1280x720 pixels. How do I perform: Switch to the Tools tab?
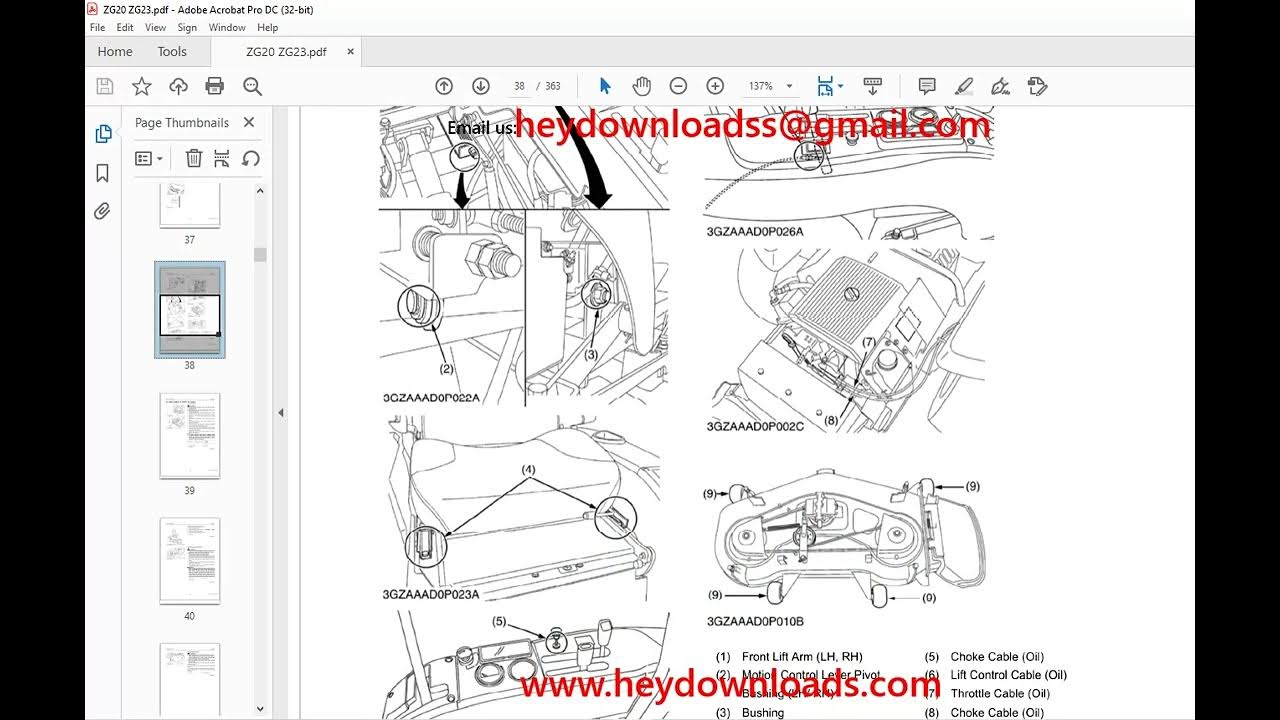[172, 52]
